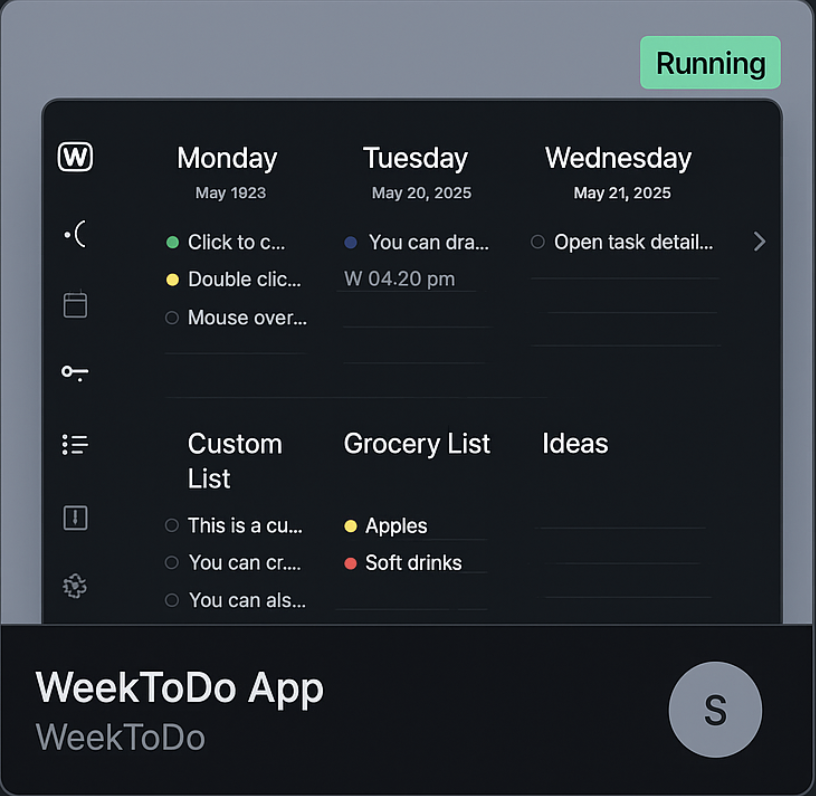816x796 pixels.
Task: Click the key icon in sidebar
Action: [75, 373]
